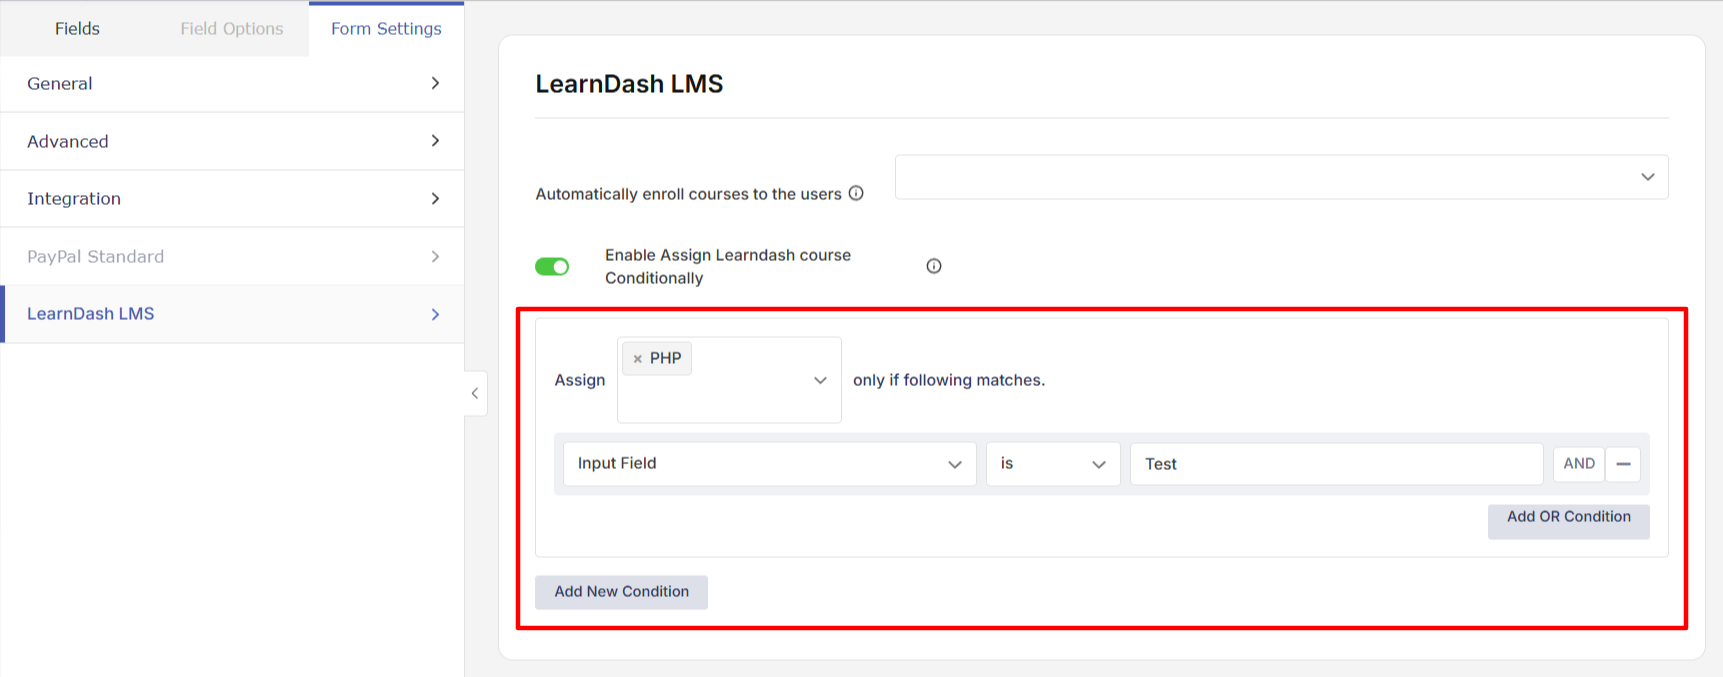Open the Input Field selector dropdown

pyautogui.click(x=769, y=464)
